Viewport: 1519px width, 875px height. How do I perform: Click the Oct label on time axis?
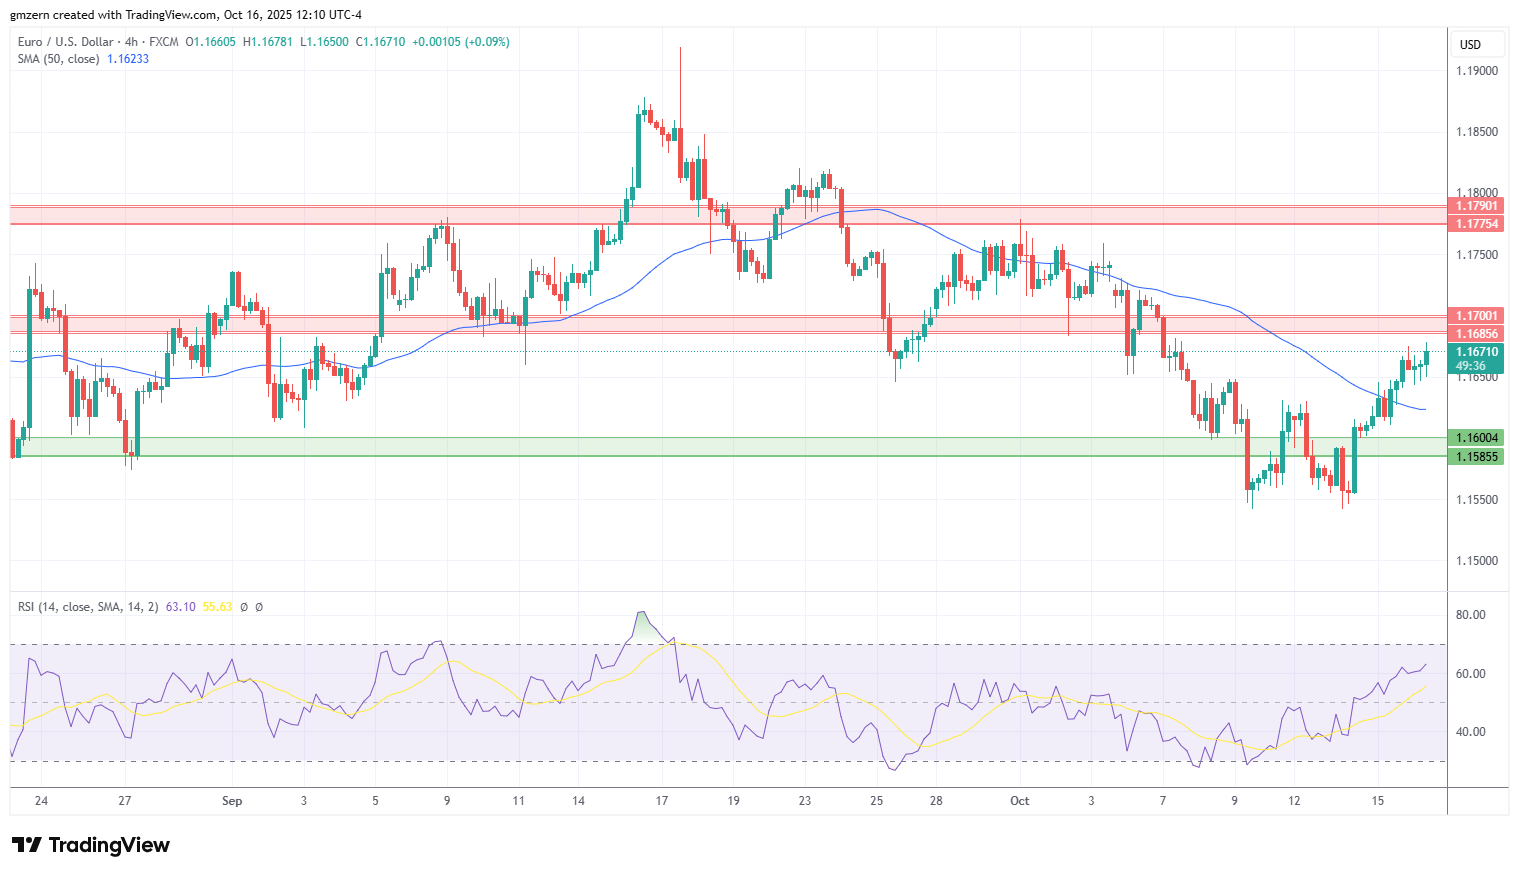1020,801
